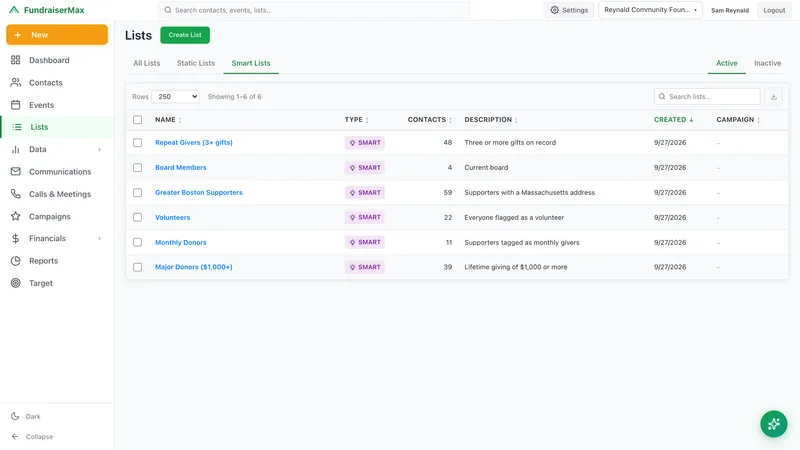Open the Reports pie chart icon
The width and height of the screenshot is (800, 450).
16,261
